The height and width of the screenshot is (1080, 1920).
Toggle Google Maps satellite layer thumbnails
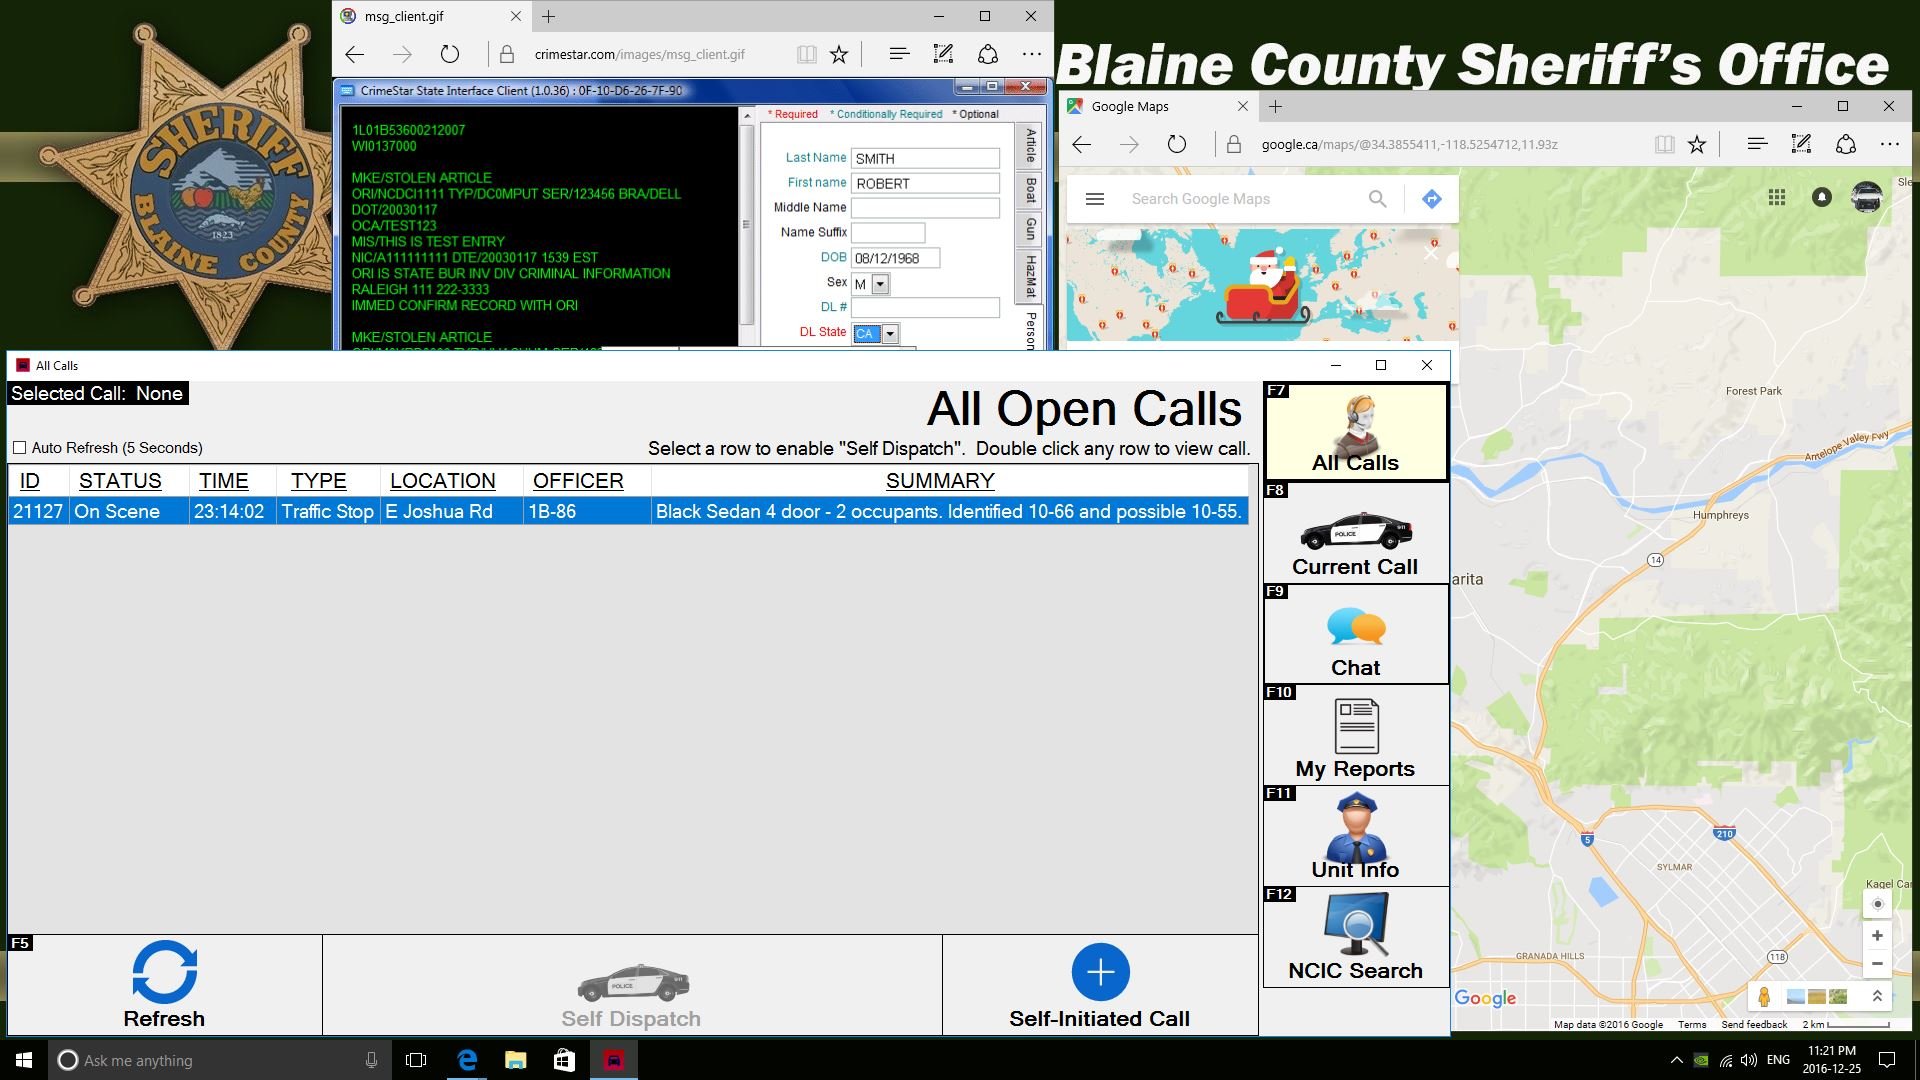coord(1816,996)
